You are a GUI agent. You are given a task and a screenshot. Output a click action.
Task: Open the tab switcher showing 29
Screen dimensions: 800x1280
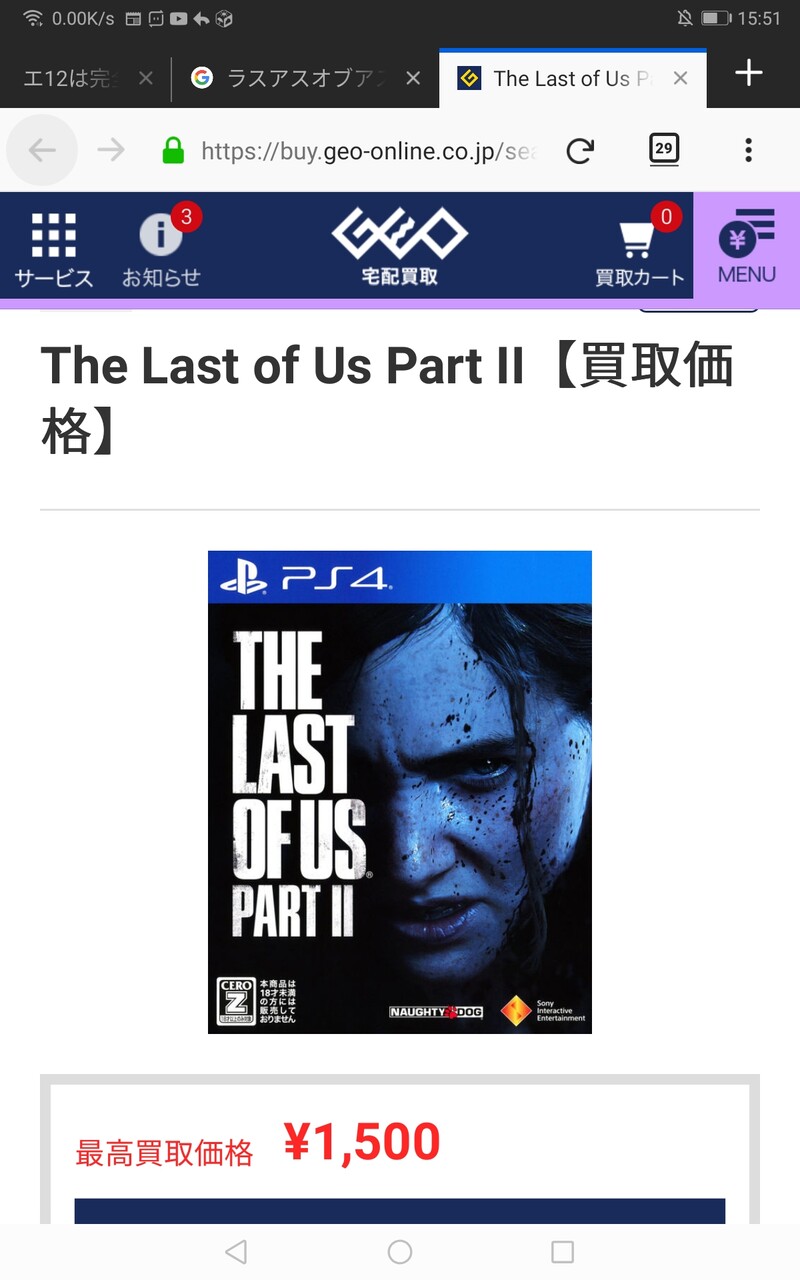click(x=664, y=150)
